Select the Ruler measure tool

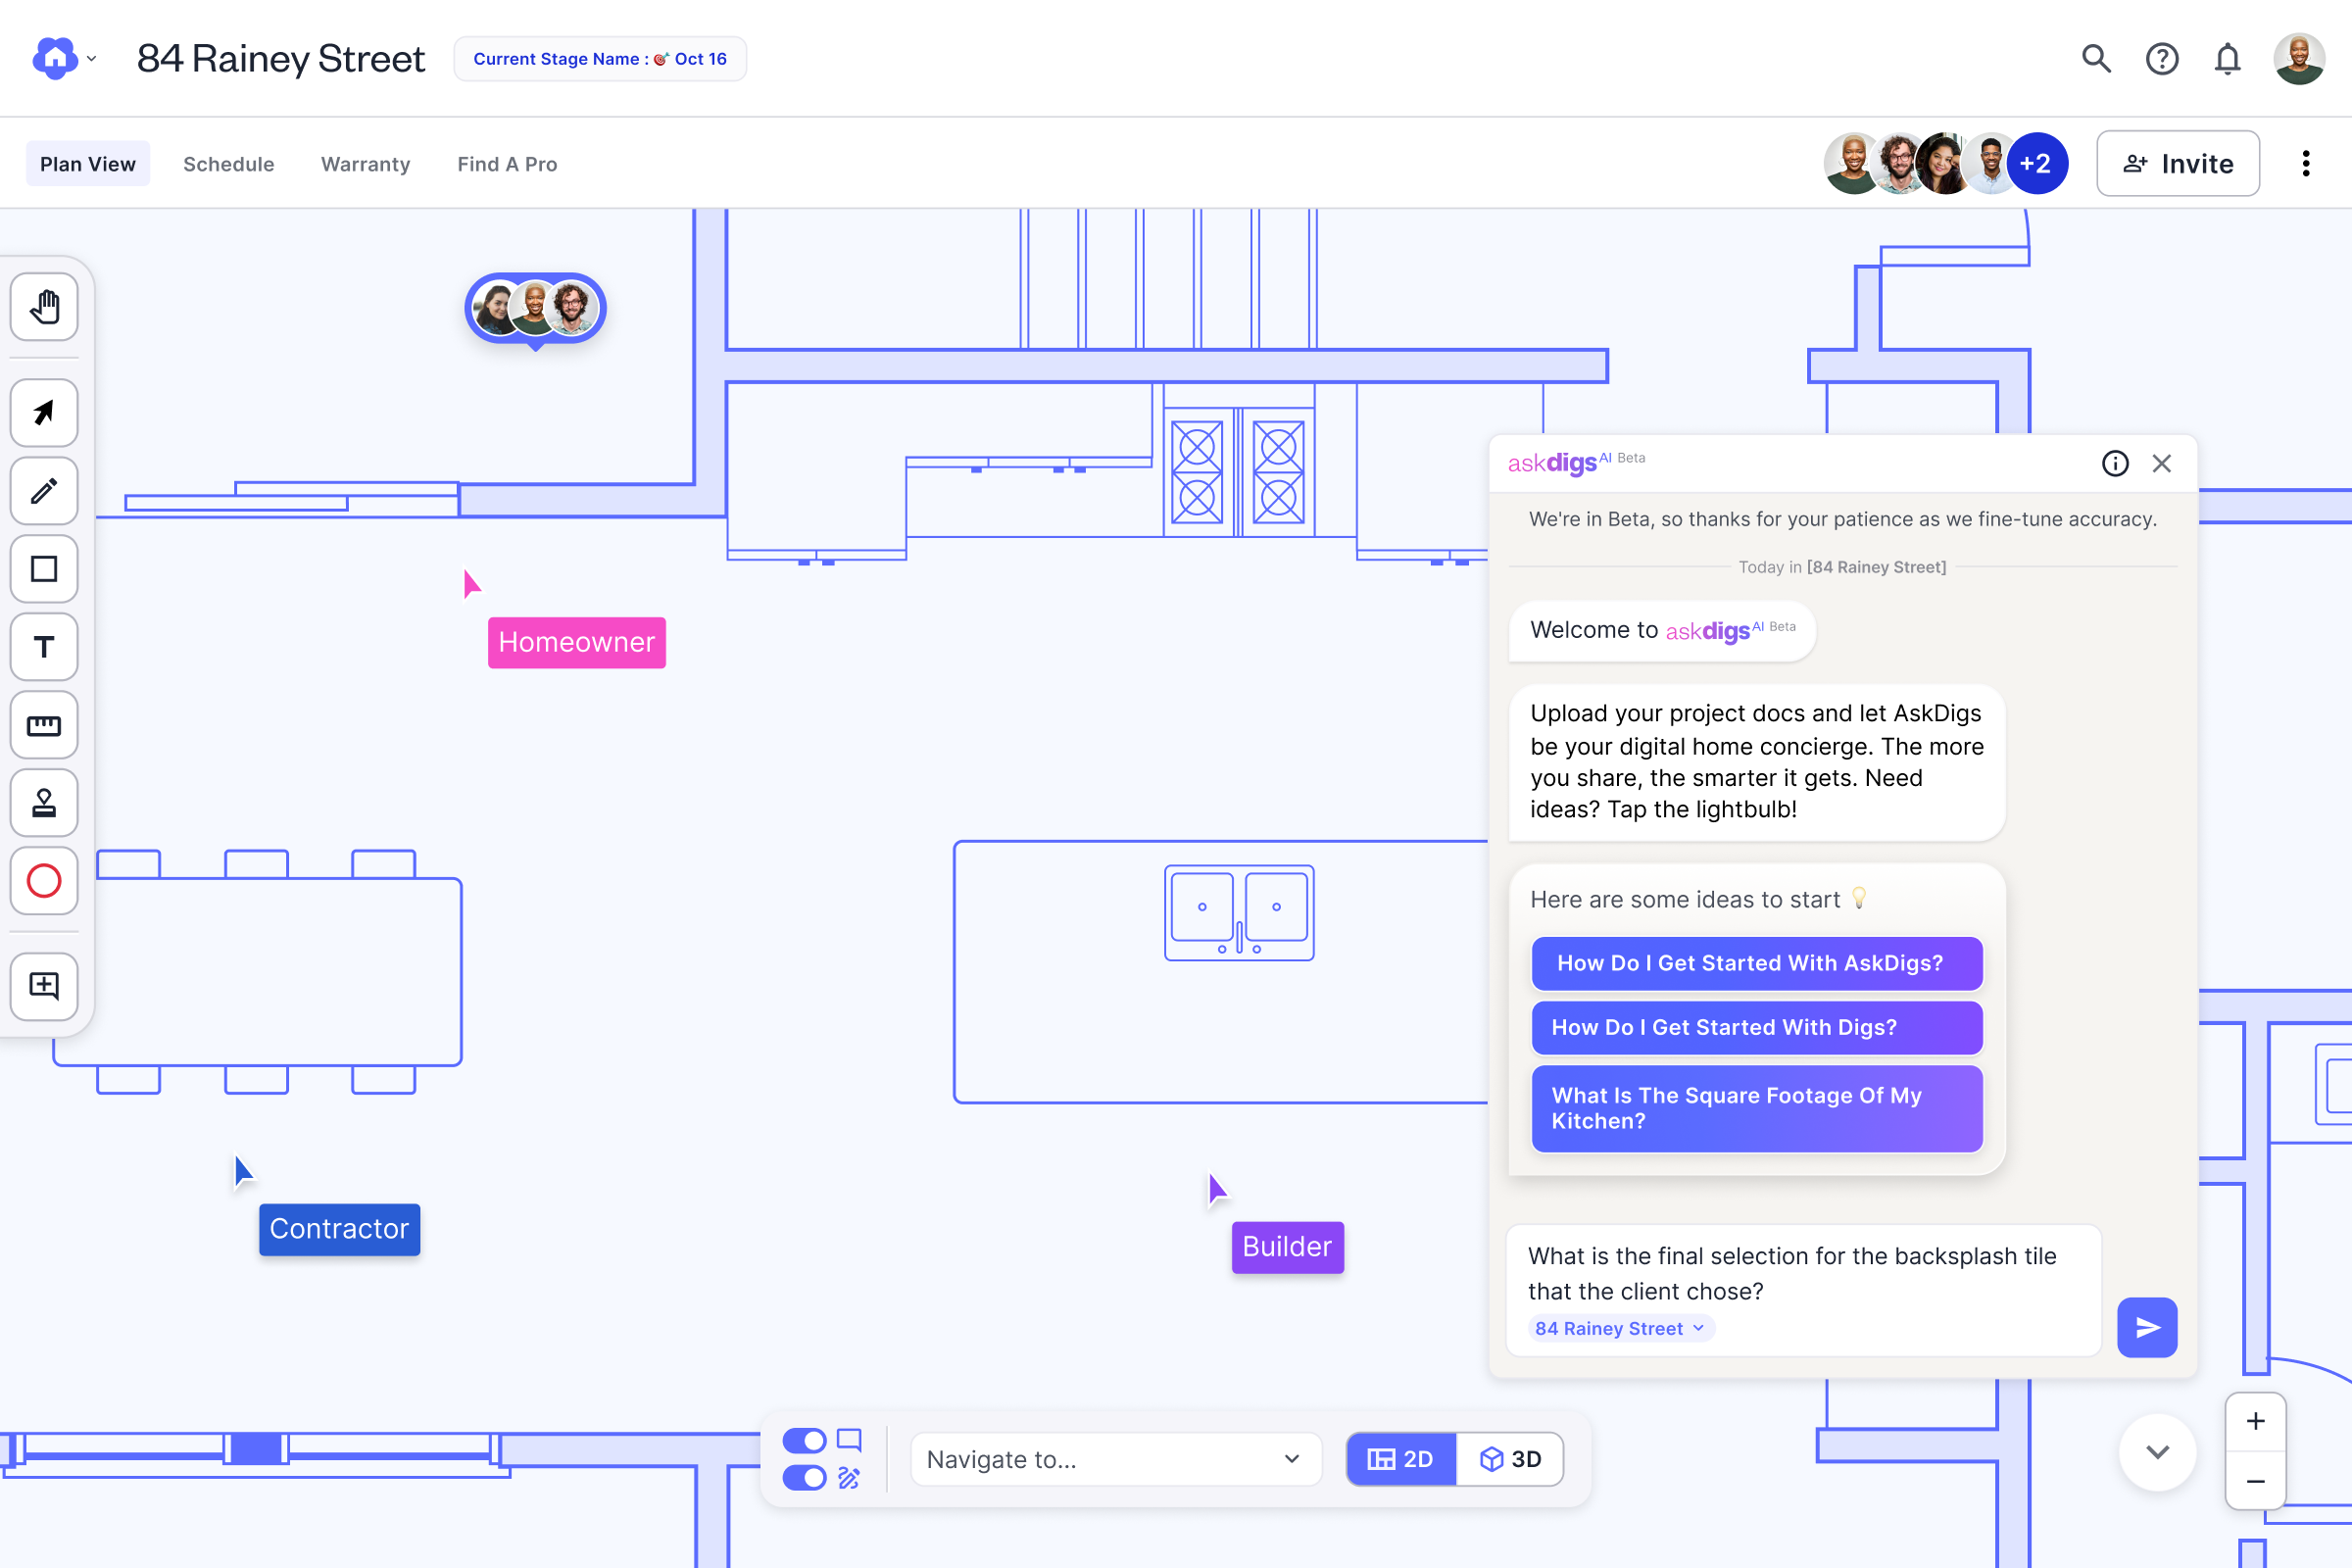click(x=44, y=725)
